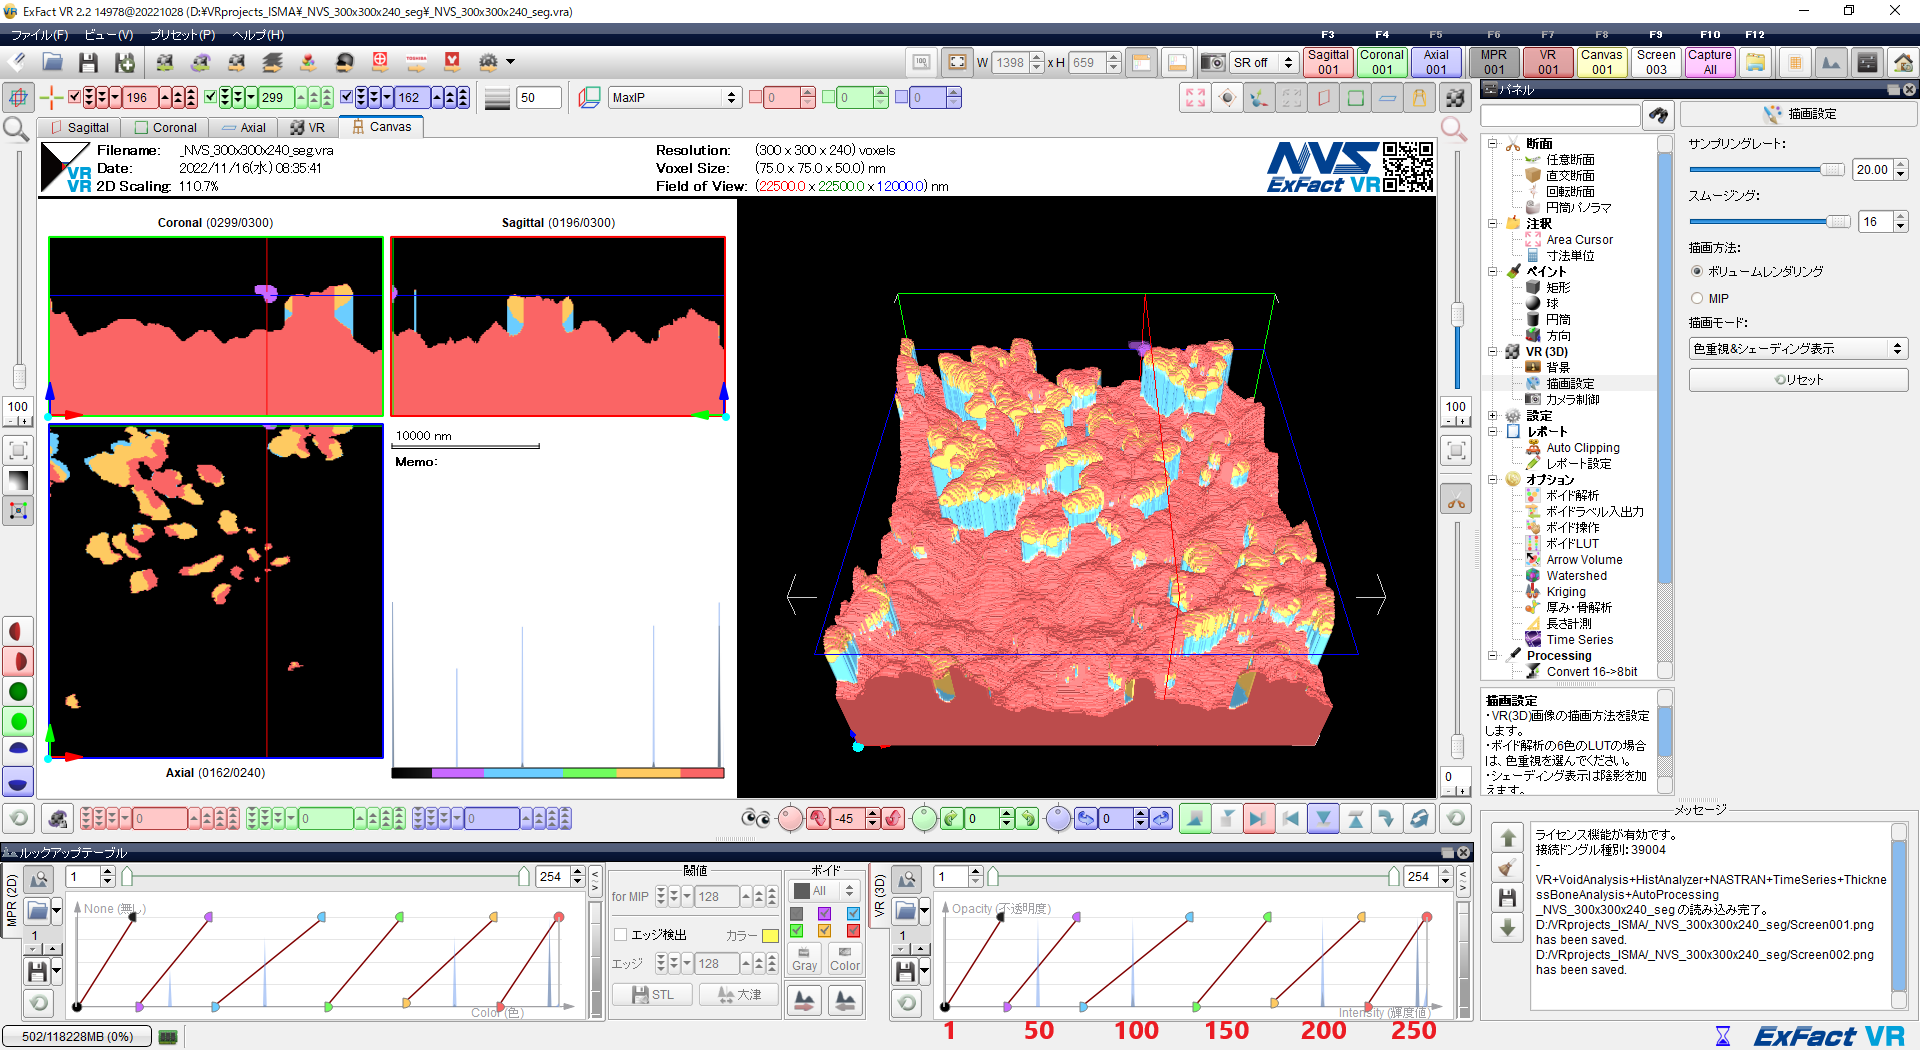The width and height of the screenshot is (1920, 1050).
Task: Toggle the blue Axial slice checkbox
Action: point(346,97)
